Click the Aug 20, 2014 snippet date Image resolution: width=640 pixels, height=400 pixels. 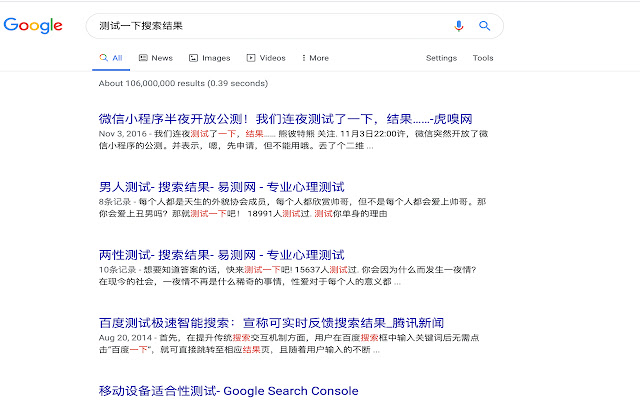(x=125, y=338)
